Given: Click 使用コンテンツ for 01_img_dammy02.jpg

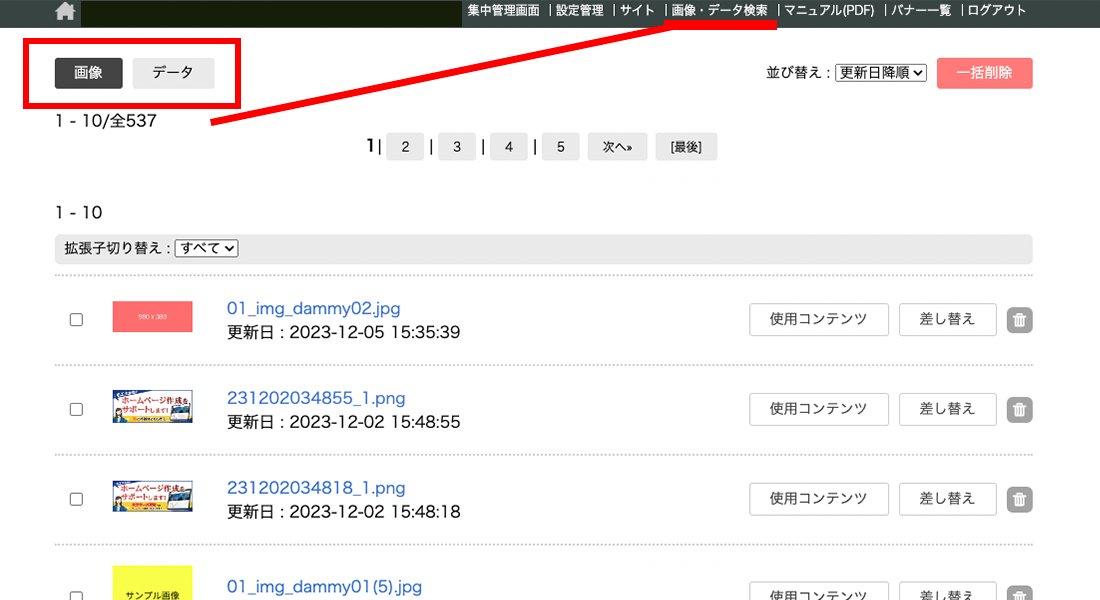Looking at the screenshot, I should (819, 320).
